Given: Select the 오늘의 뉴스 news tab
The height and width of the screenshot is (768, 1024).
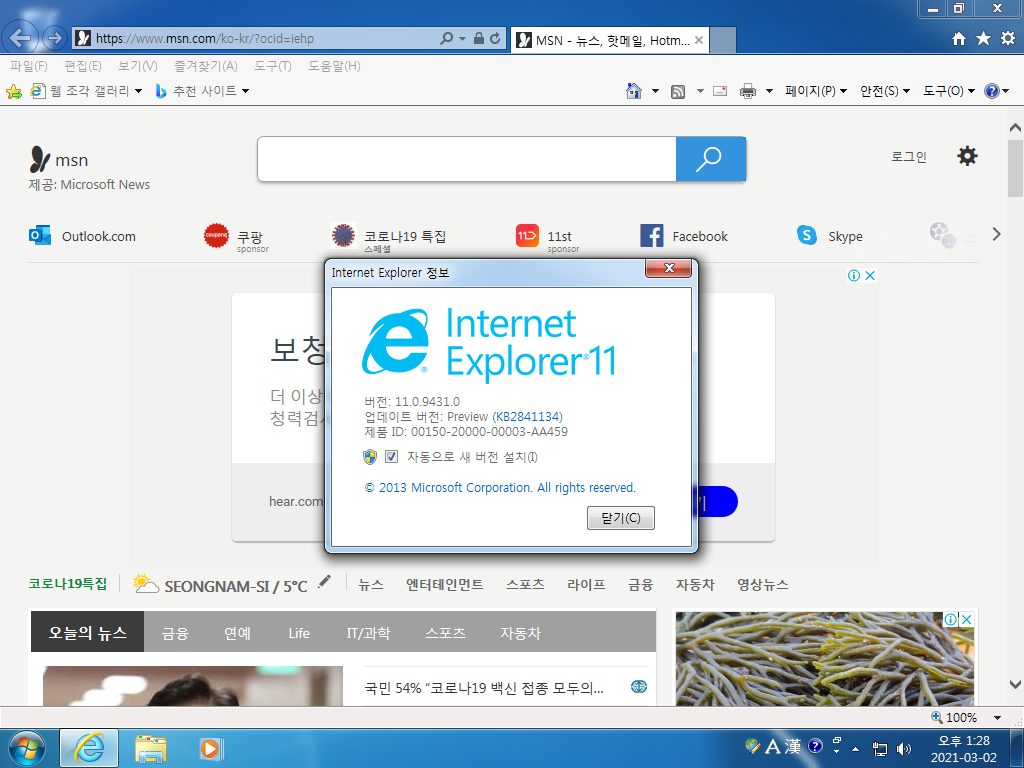Looking at the screenshot, I should point(88,632).
